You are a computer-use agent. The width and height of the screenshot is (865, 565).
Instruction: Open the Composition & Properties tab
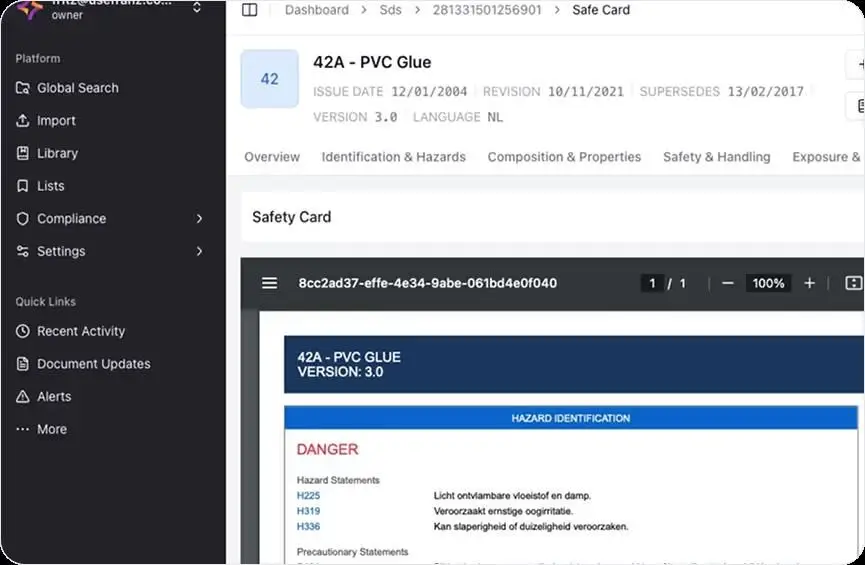coord(564,157)
